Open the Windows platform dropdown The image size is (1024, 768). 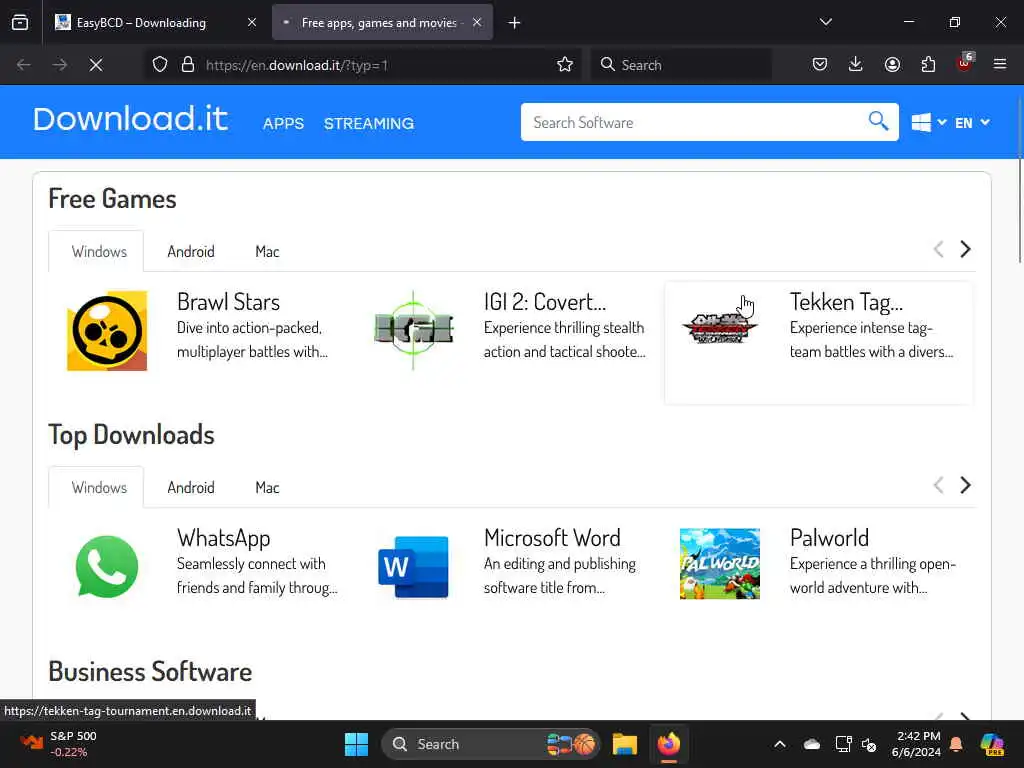click(x=929, y=123)
